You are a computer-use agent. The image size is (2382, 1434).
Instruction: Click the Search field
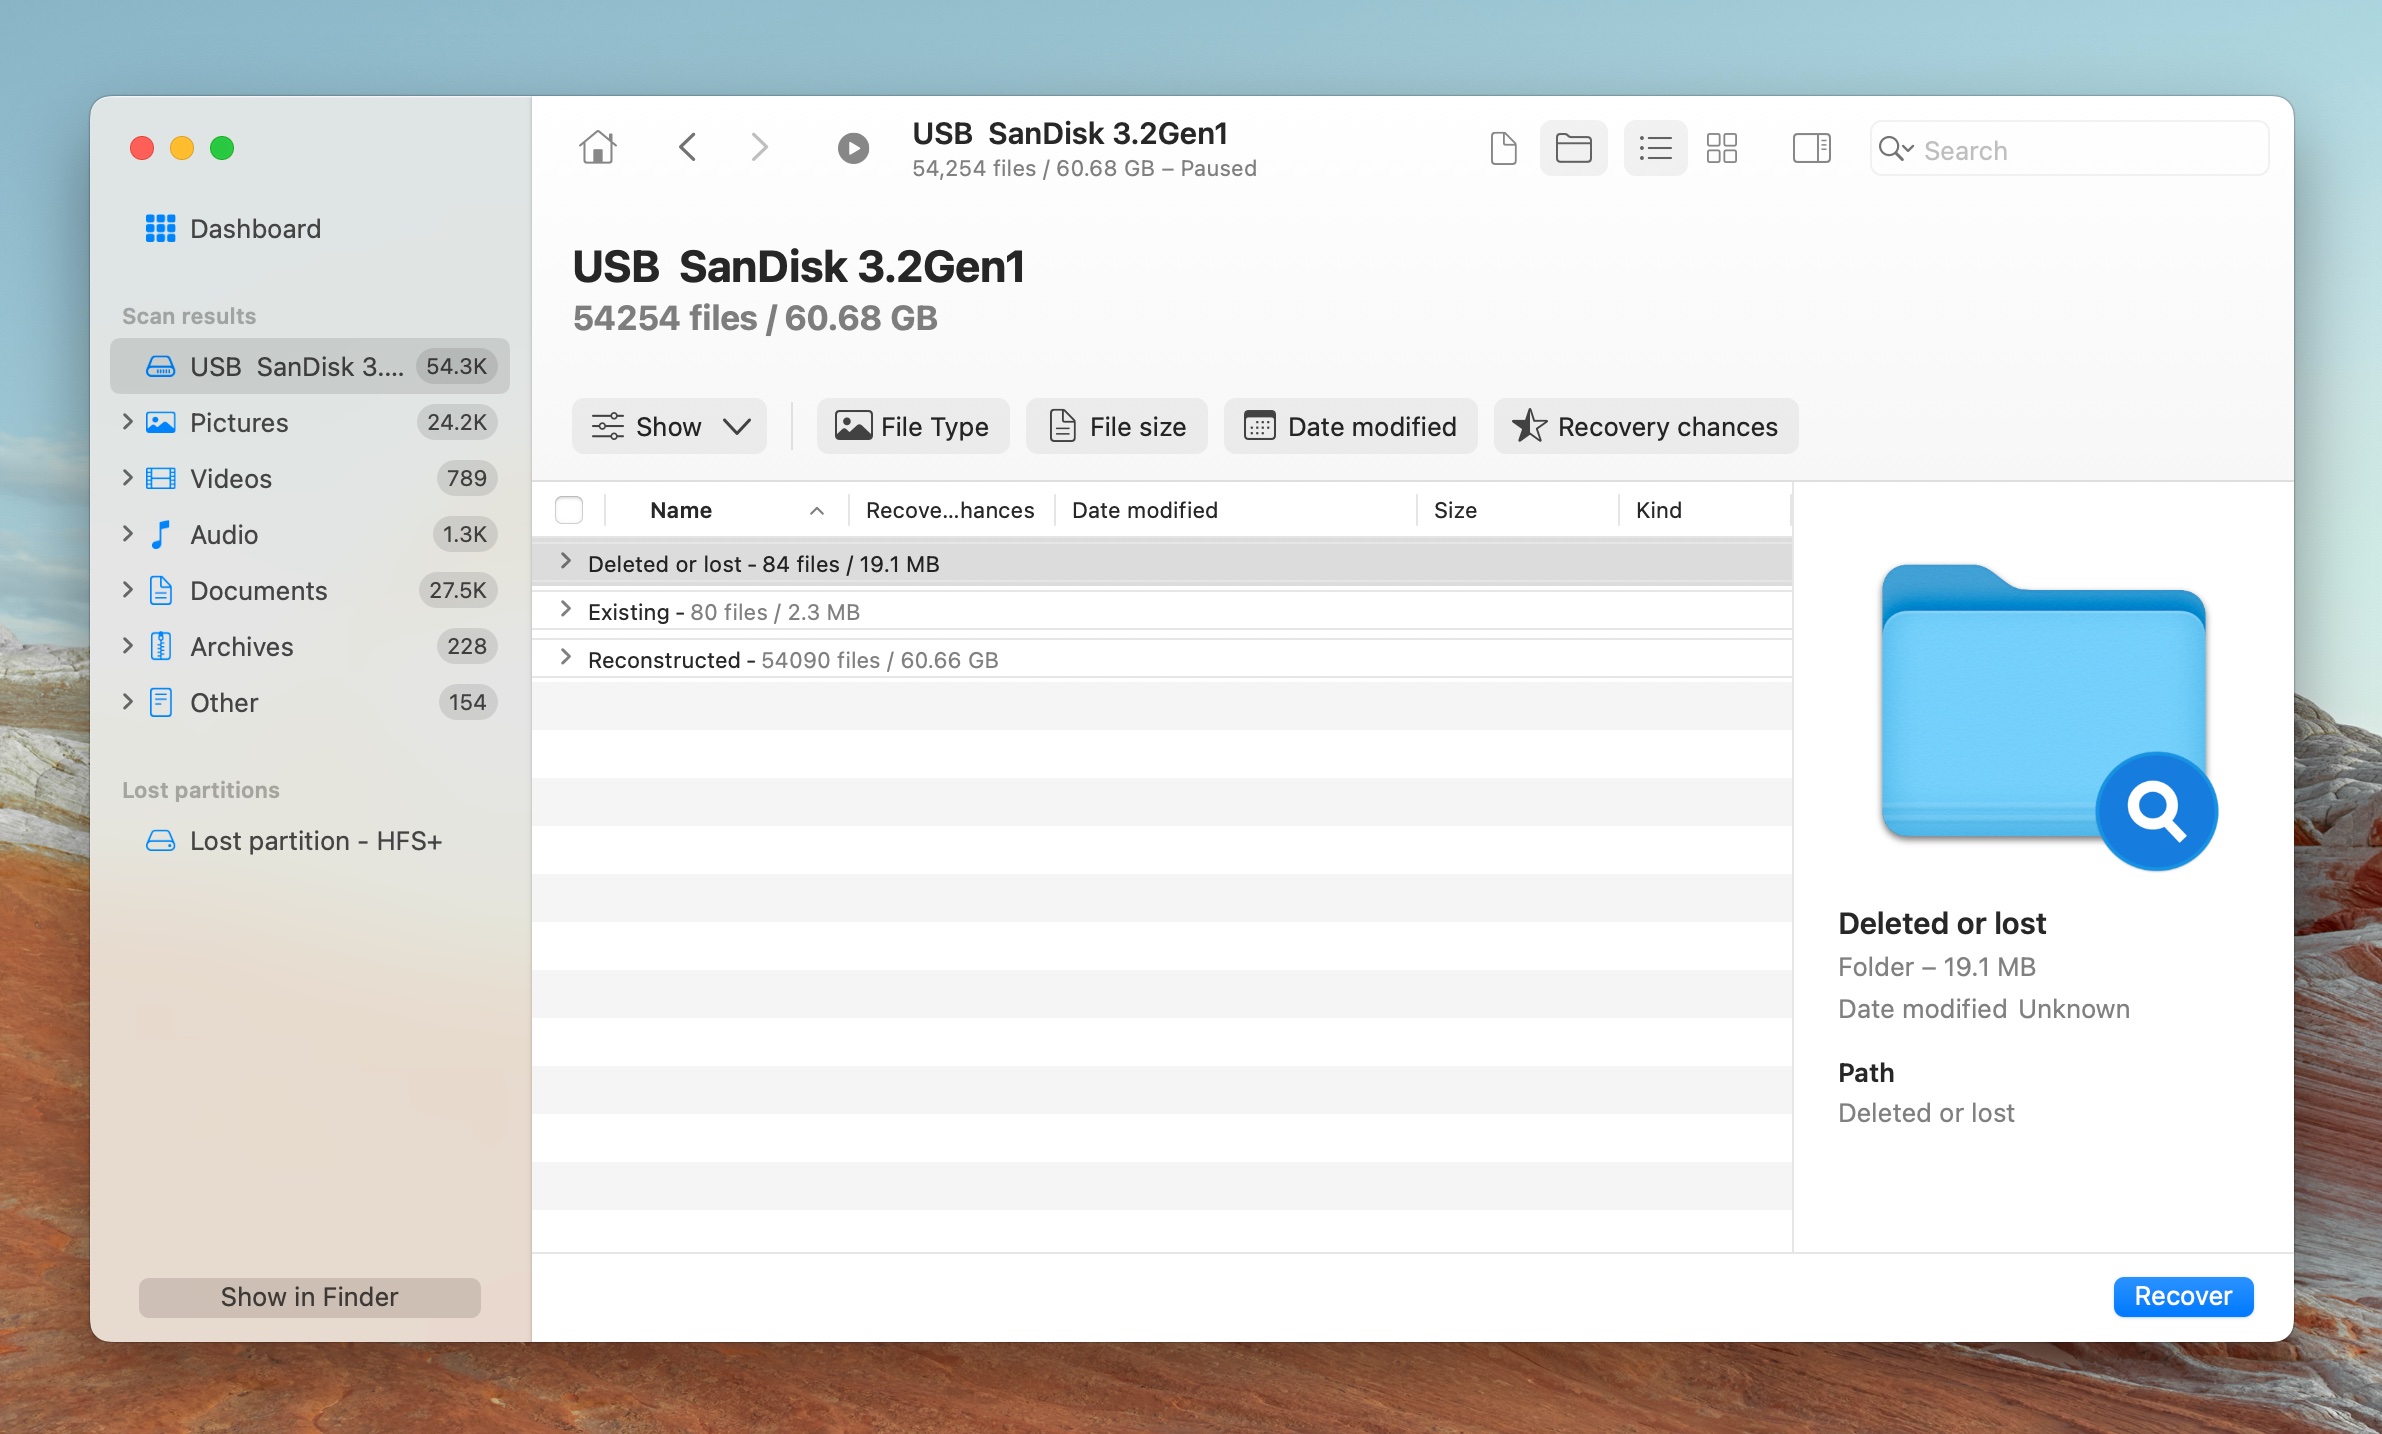coord(2068,149)
